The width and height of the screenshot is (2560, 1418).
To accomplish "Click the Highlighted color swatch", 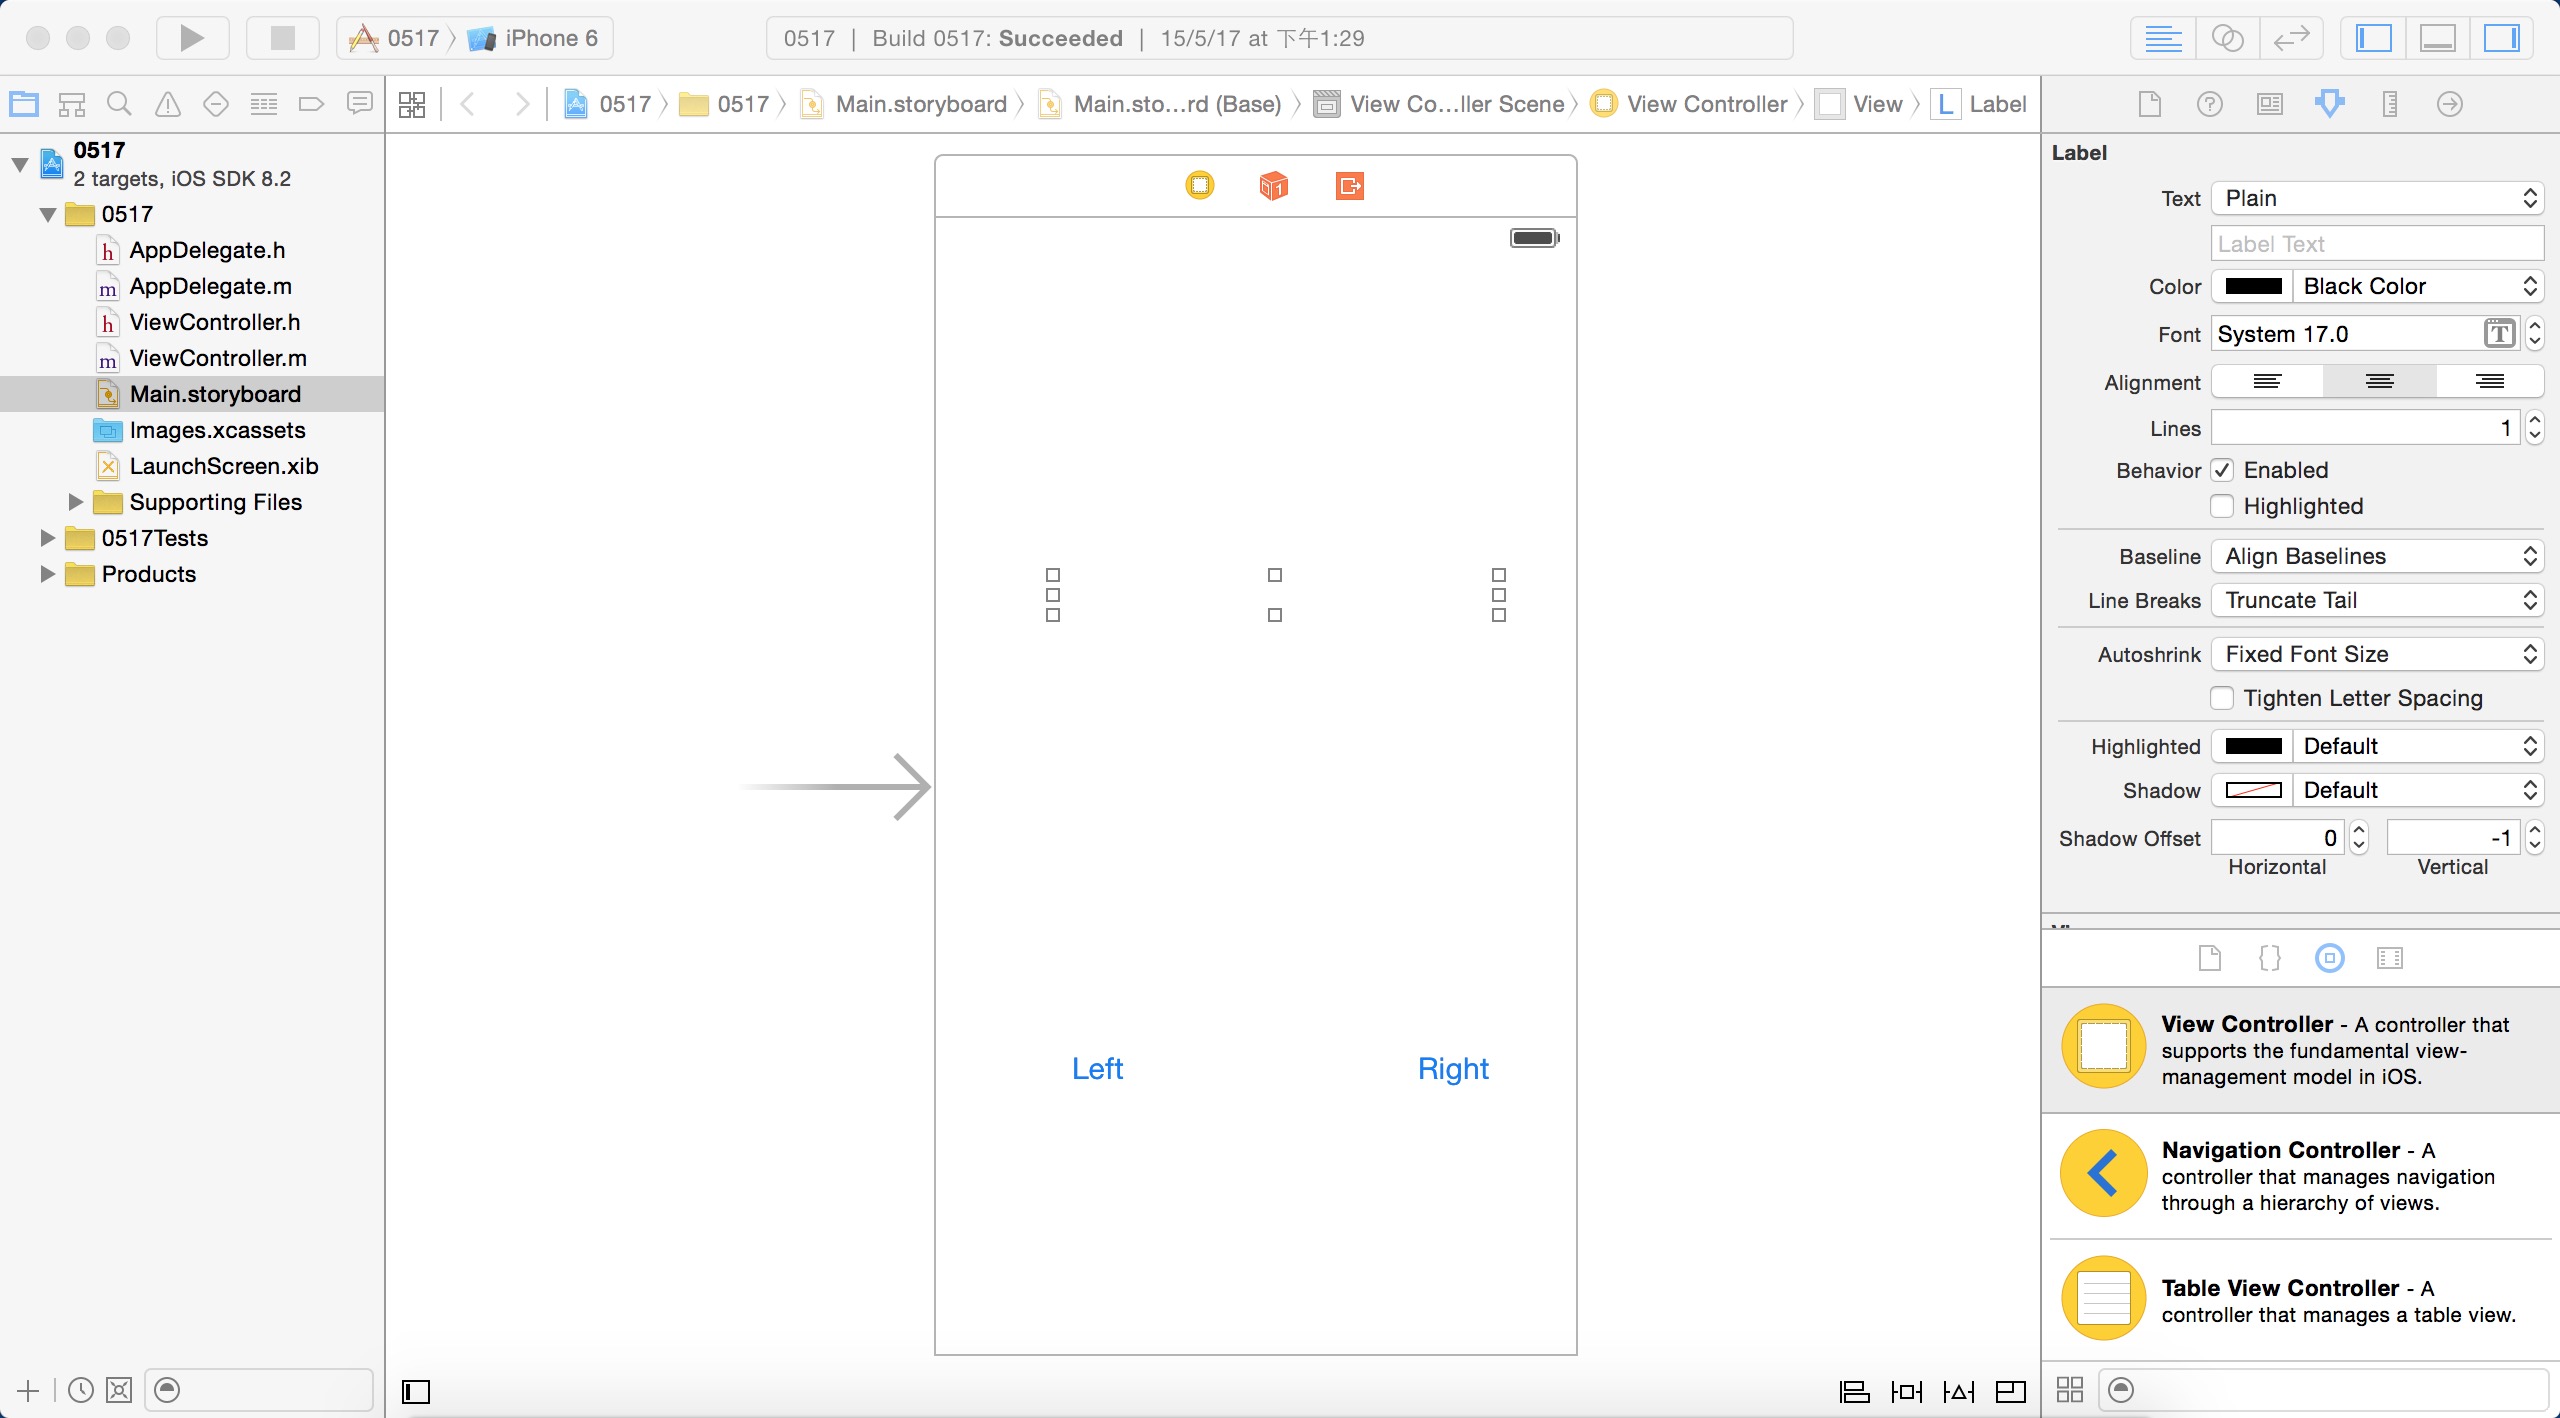I will tap(2253, 746).
